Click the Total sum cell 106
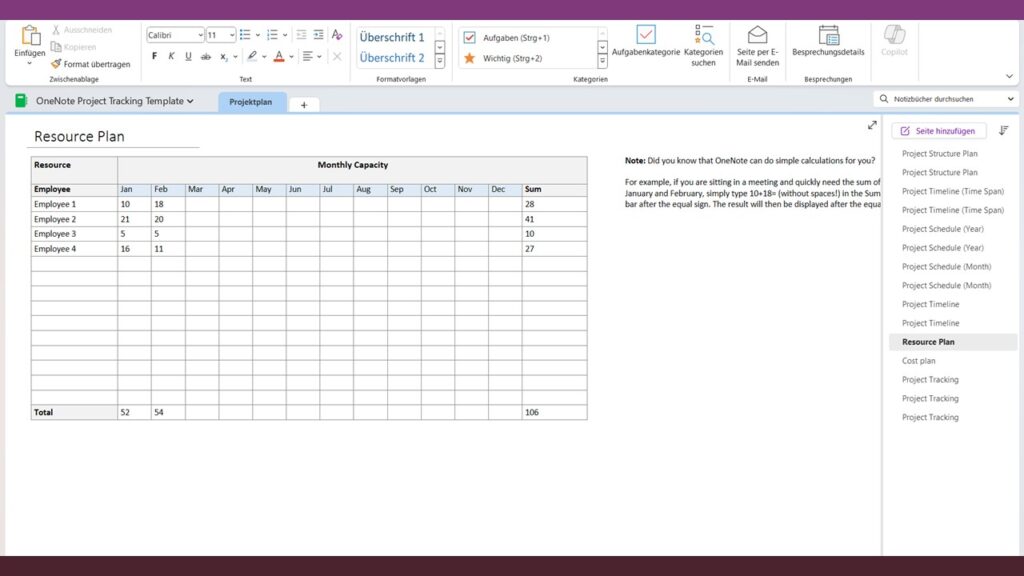 (x=554, y=412)
